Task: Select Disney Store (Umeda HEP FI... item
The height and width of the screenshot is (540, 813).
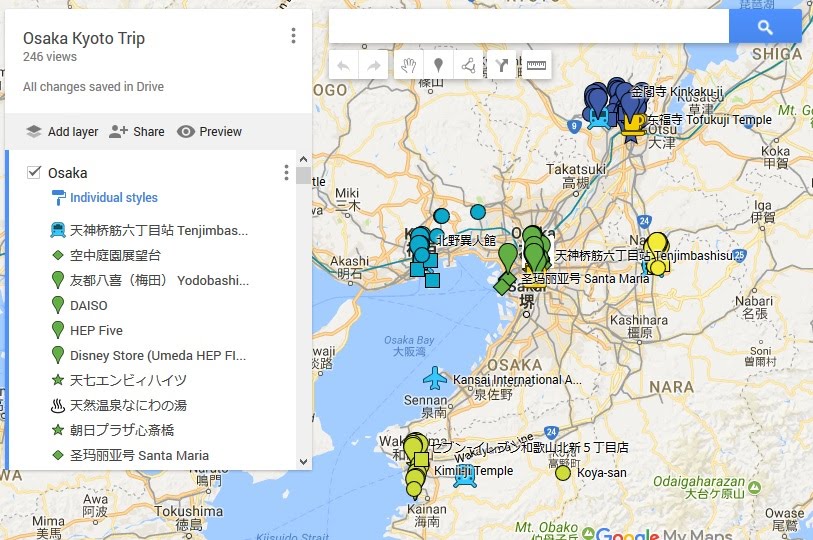Action: tap(158, 355)
